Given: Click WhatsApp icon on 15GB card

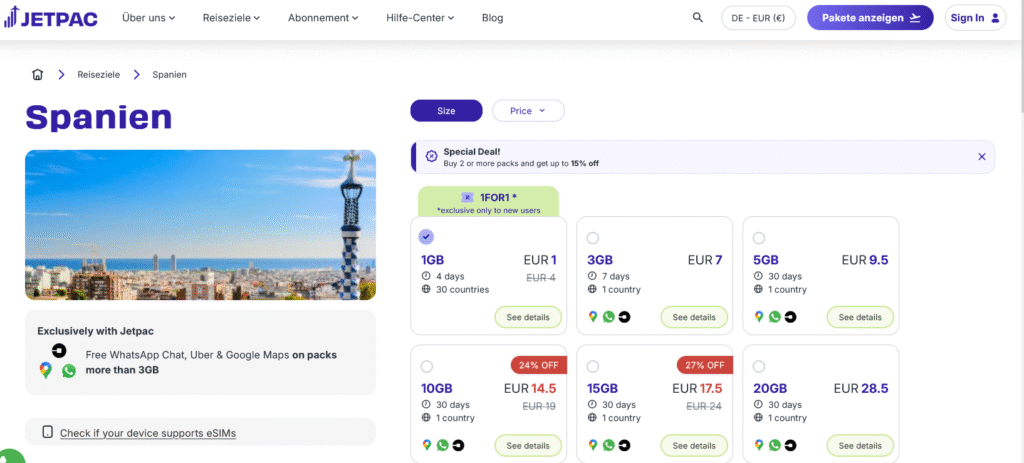Looking at the screenshot, I should (x=609, y=445).
